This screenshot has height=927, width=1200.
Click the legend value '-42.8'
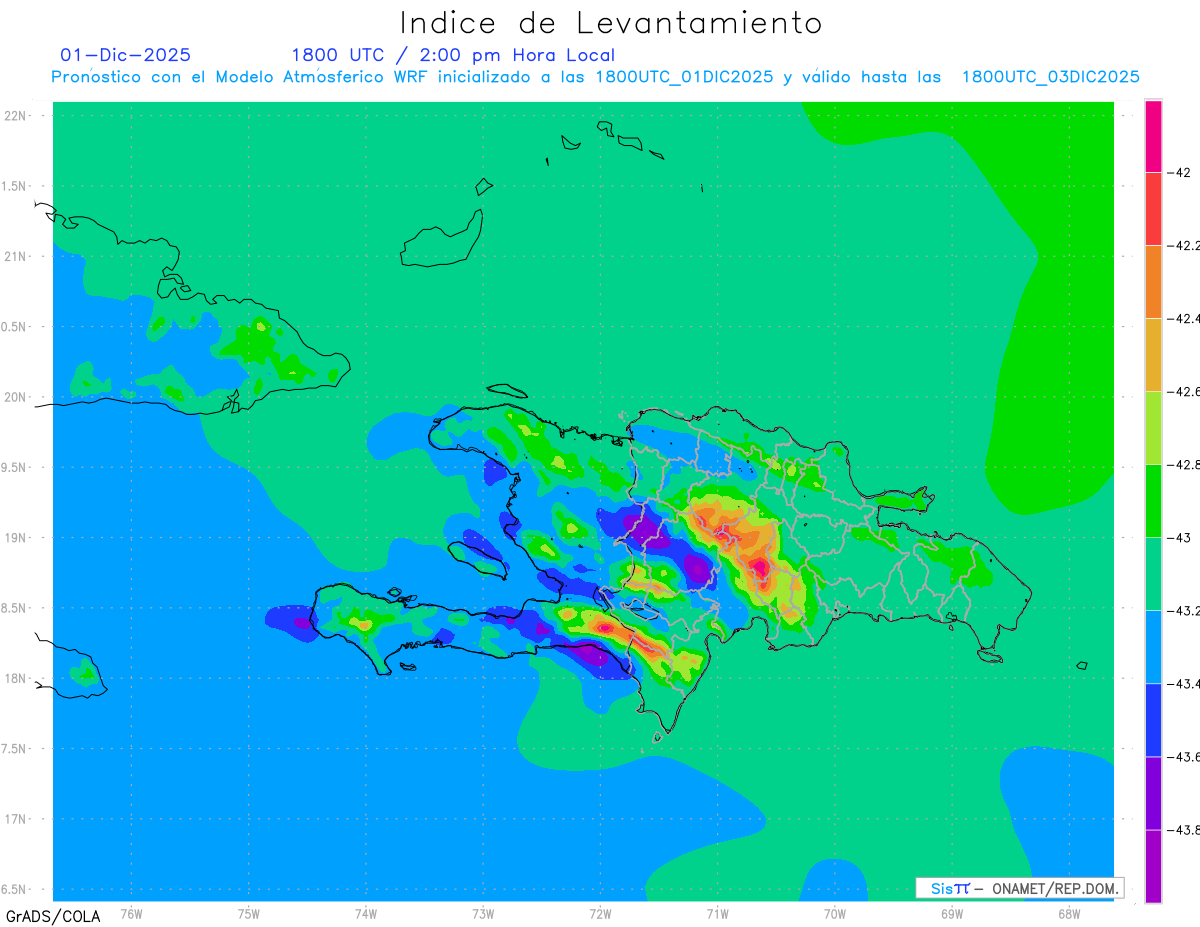pos(1184,465)
